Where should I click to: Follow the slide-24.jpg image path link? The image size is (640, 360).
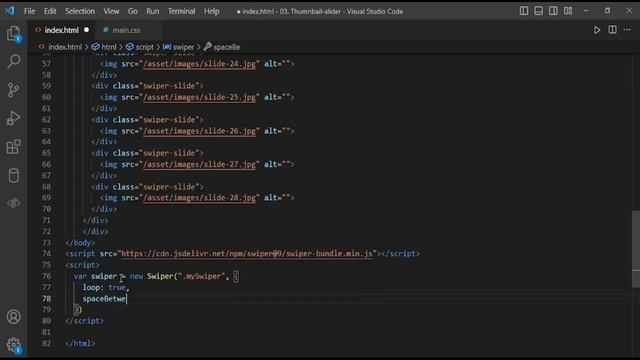tap(199, 64)
